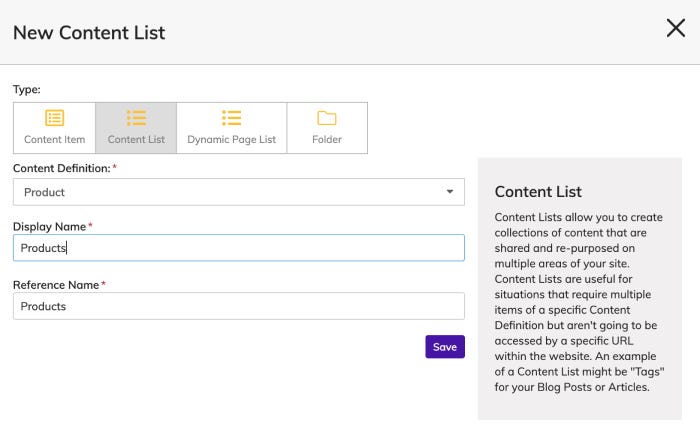Click the Content List bullet-list icon

[136, 119]
